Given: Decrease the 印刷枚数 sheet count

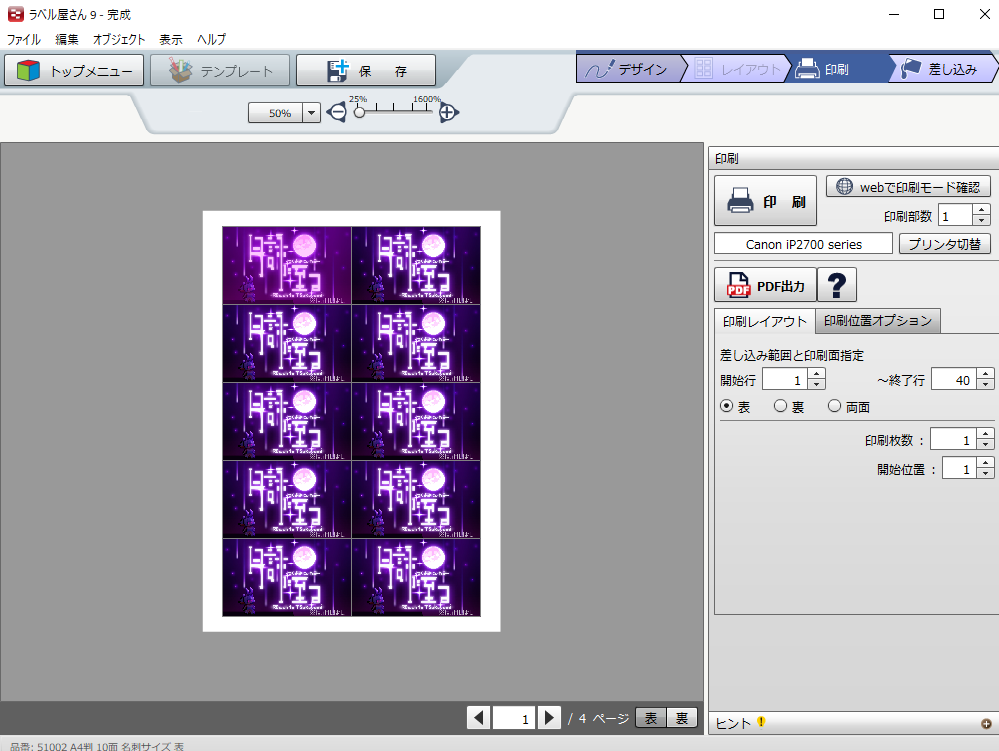Looking at the screenshot, I should (x=986, y=445).
